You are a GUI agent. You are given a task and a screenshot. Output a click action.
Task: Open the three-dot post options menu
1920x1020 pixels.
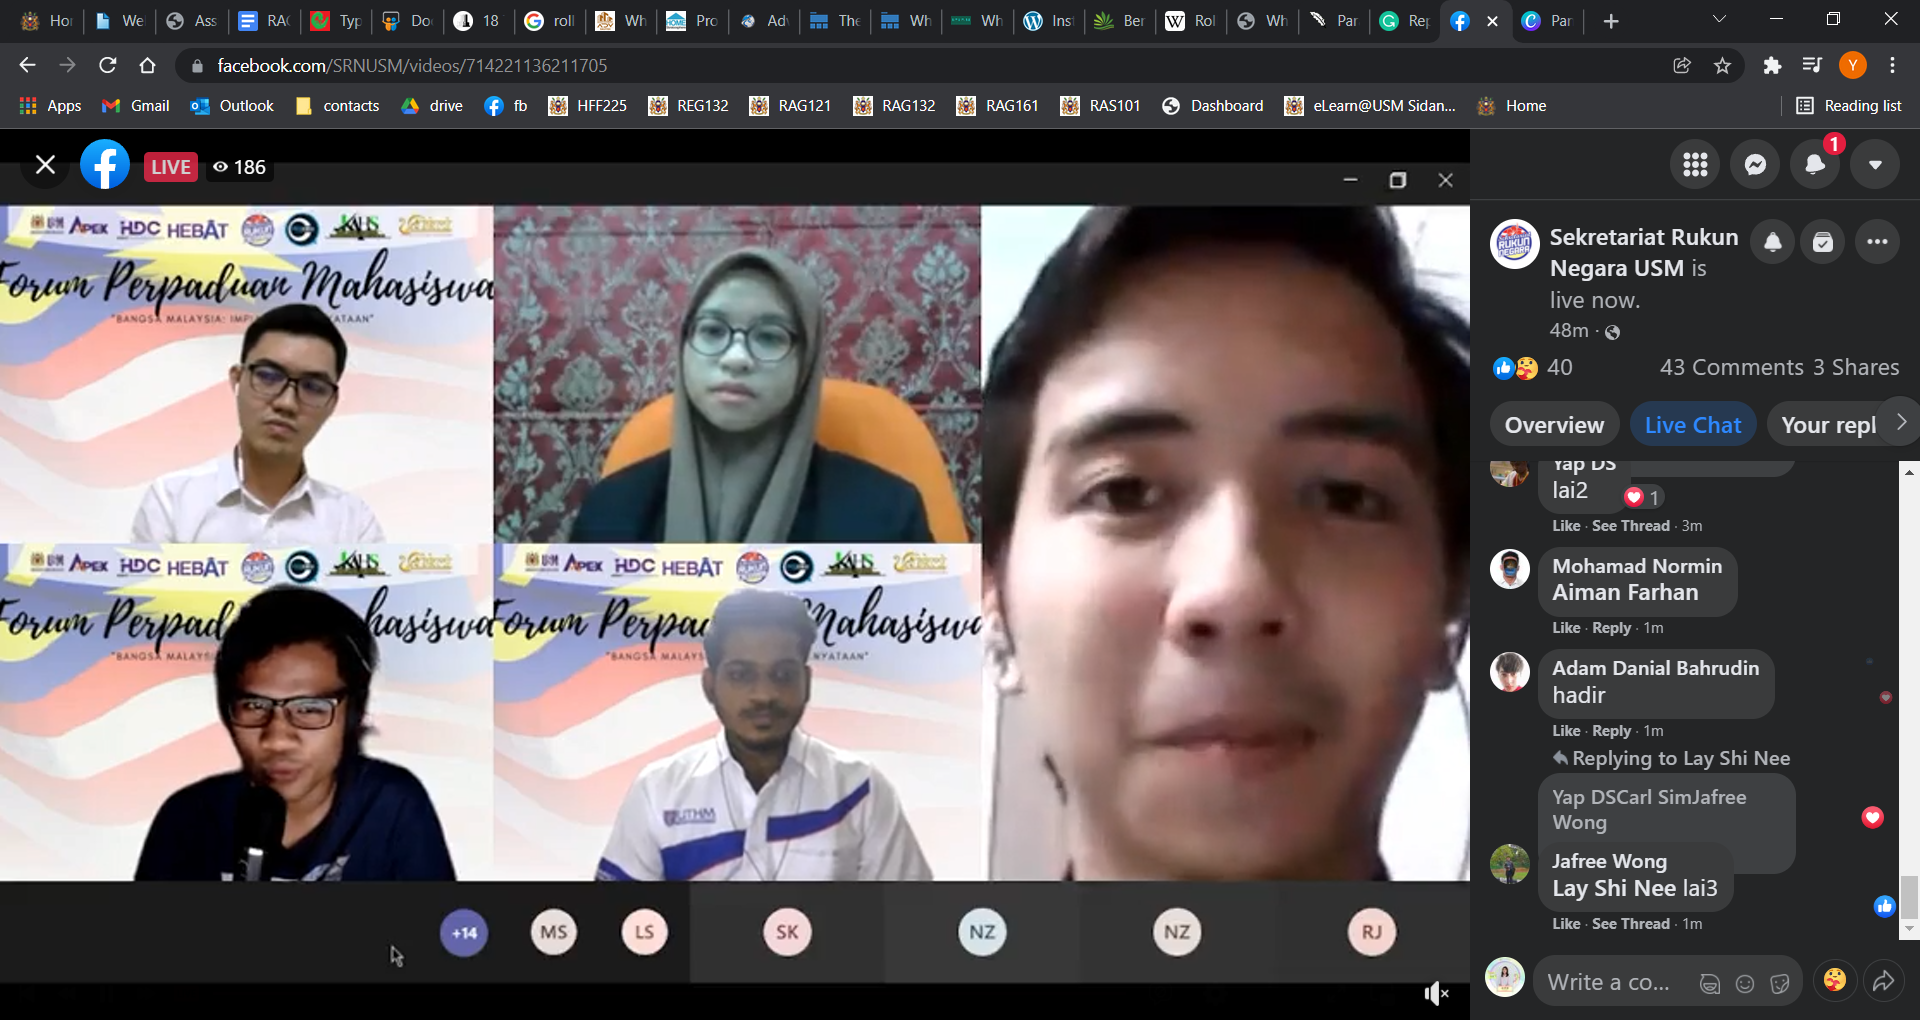[1877, 242]
